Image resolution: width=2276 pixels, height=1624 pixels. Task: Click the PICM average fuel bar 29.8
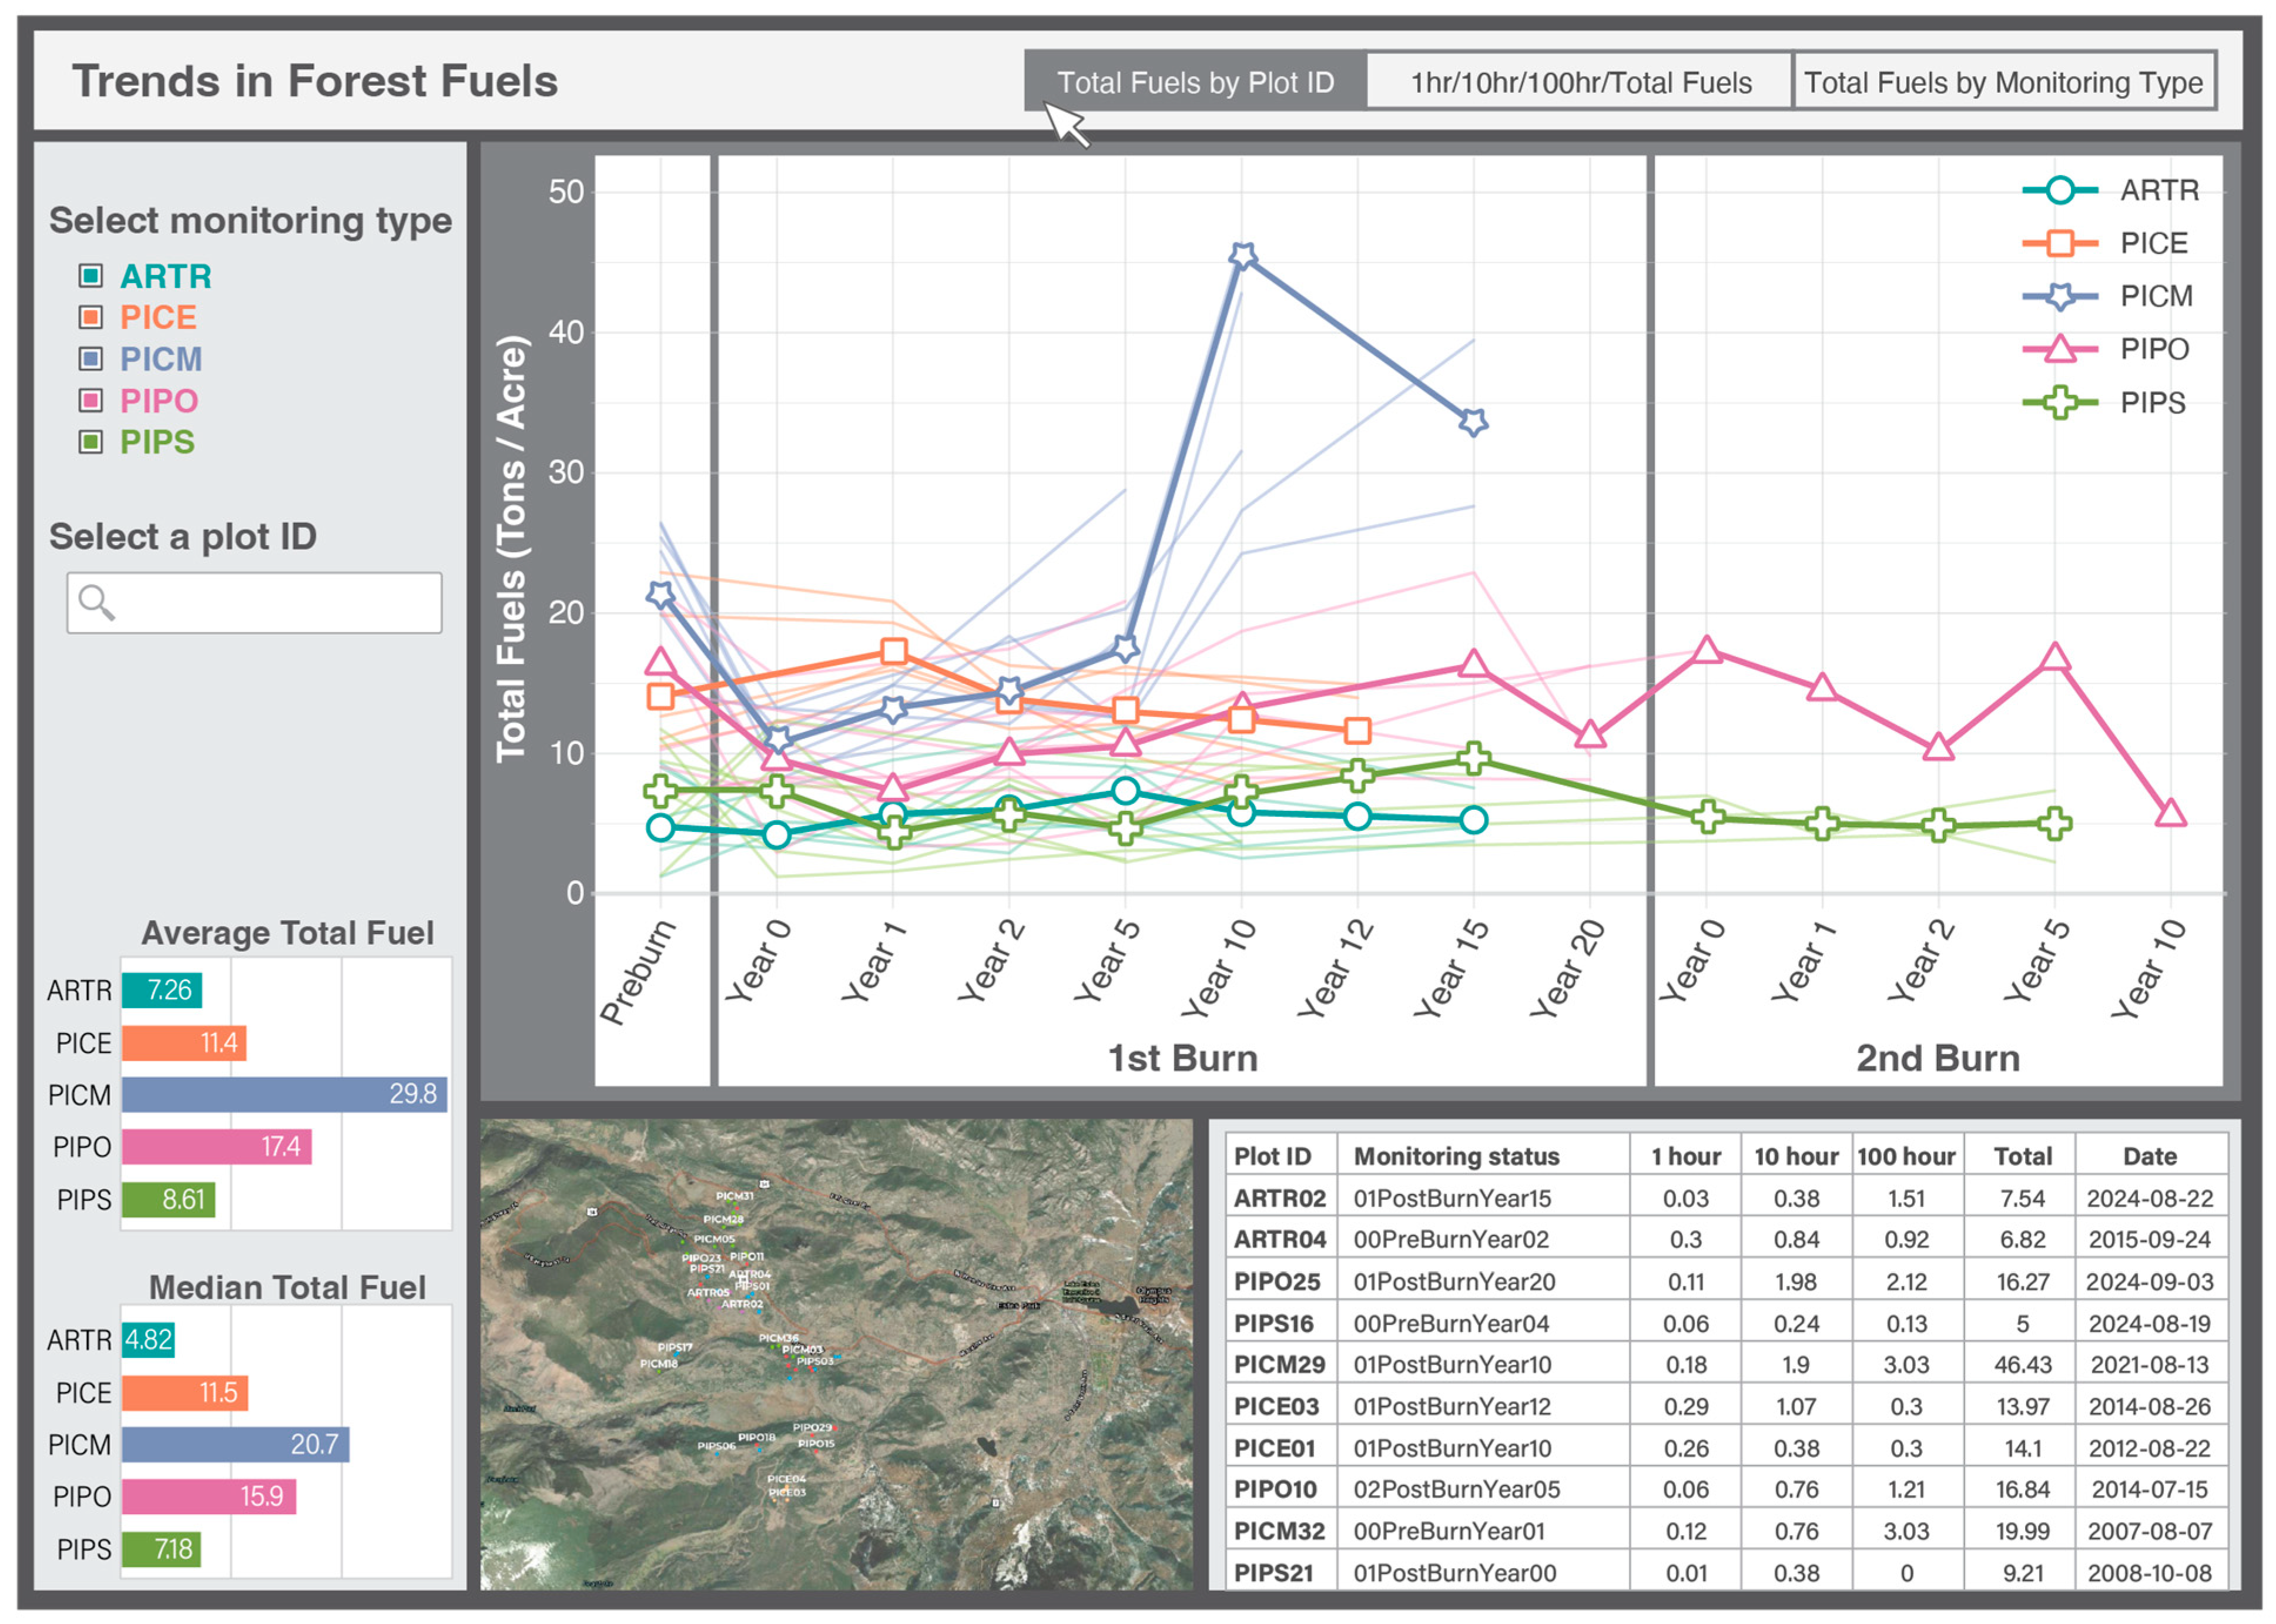(284, 1094)
